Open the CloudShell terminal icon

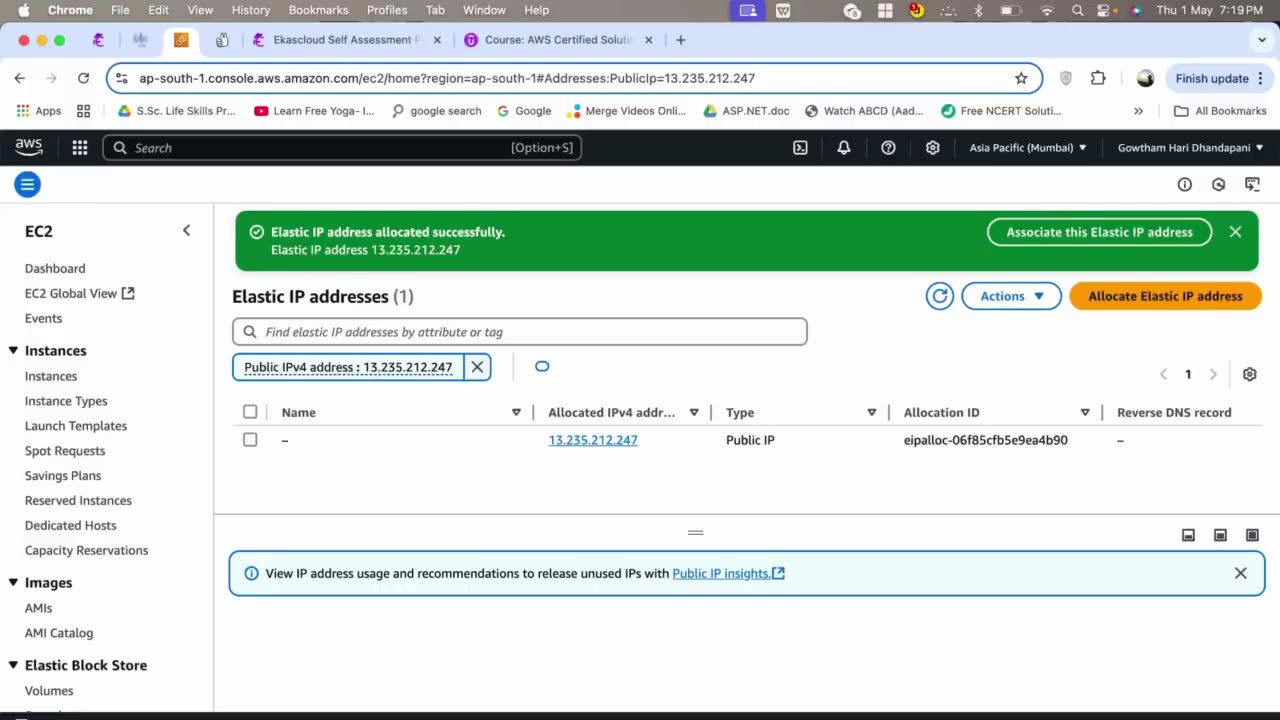(800, 148)
